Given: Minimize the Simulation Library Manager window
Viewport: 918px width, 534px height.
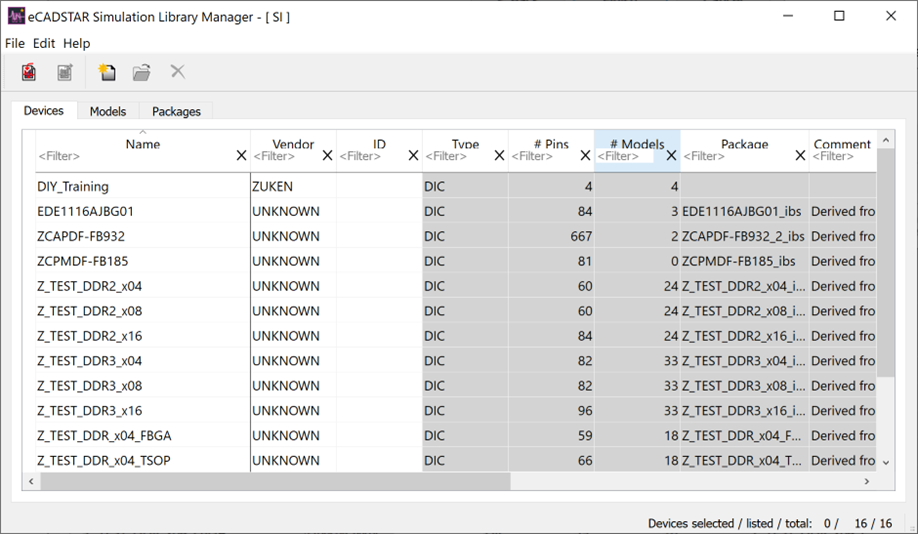Looking at the screenshot, I should [788, 16].
